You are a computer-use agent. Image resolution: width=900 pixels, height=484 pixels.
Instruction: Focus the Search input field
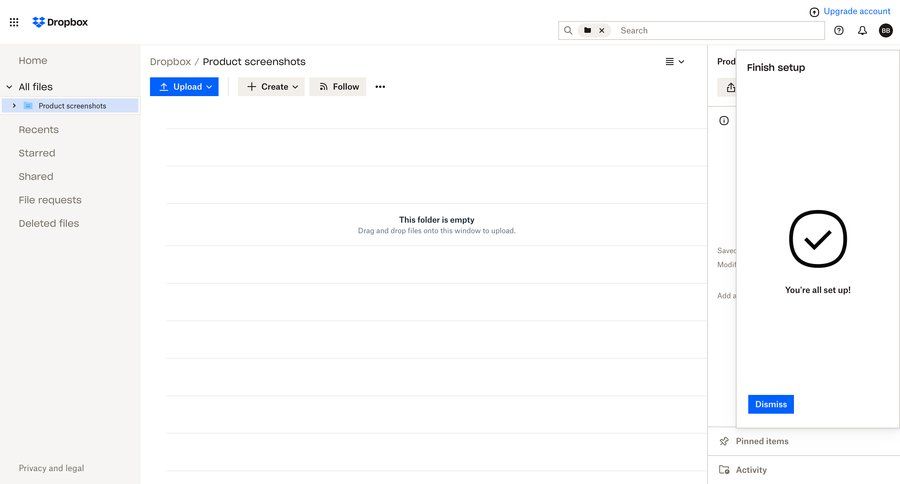pos(720,30)
